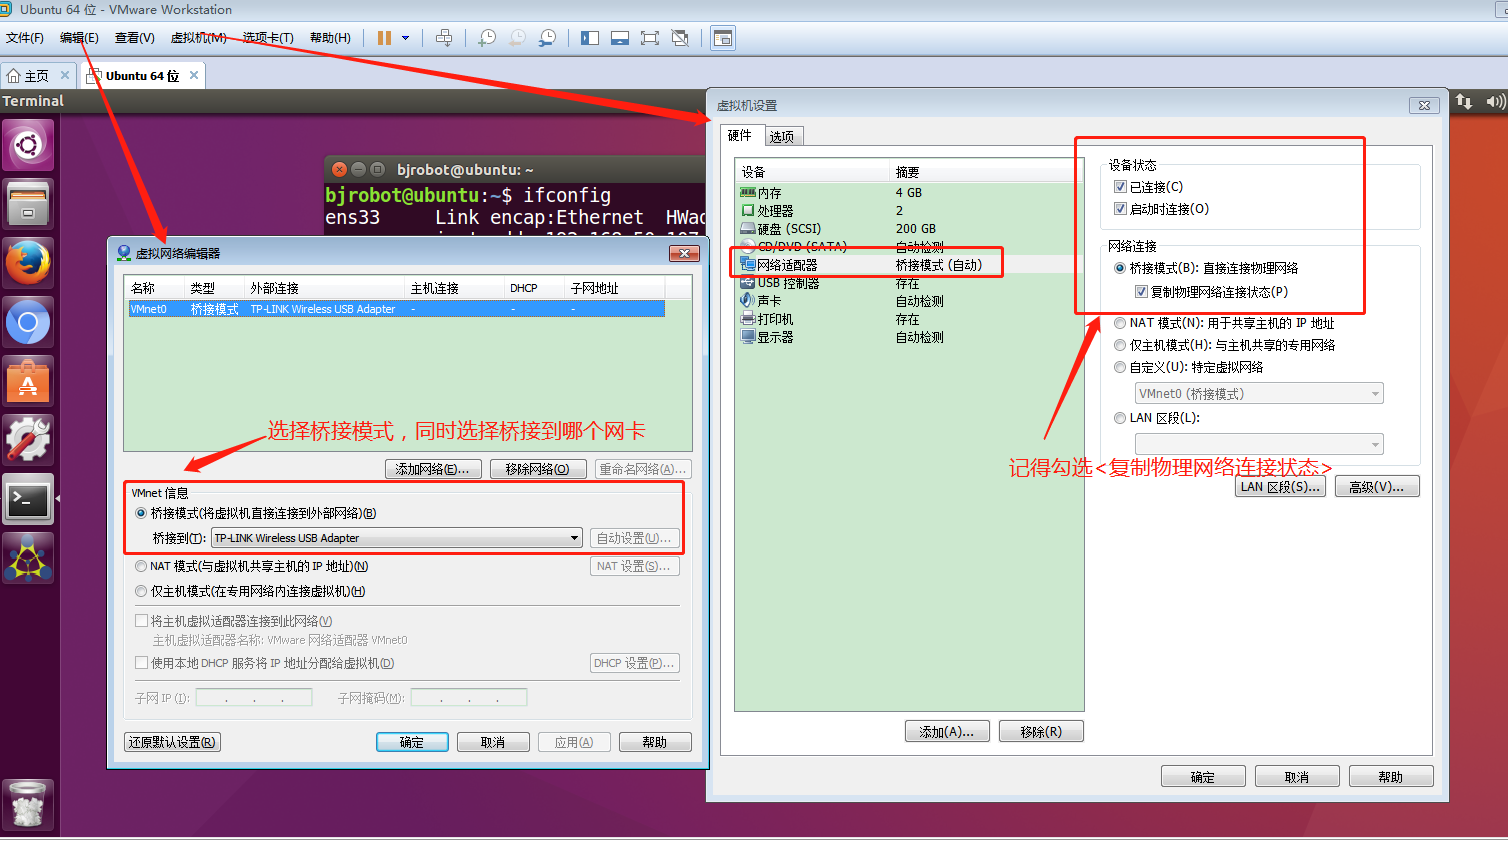Select bridged mode radio in network editor
Image resolution: width=1508 pixels, height=841 pixels.
coord(141,513)
